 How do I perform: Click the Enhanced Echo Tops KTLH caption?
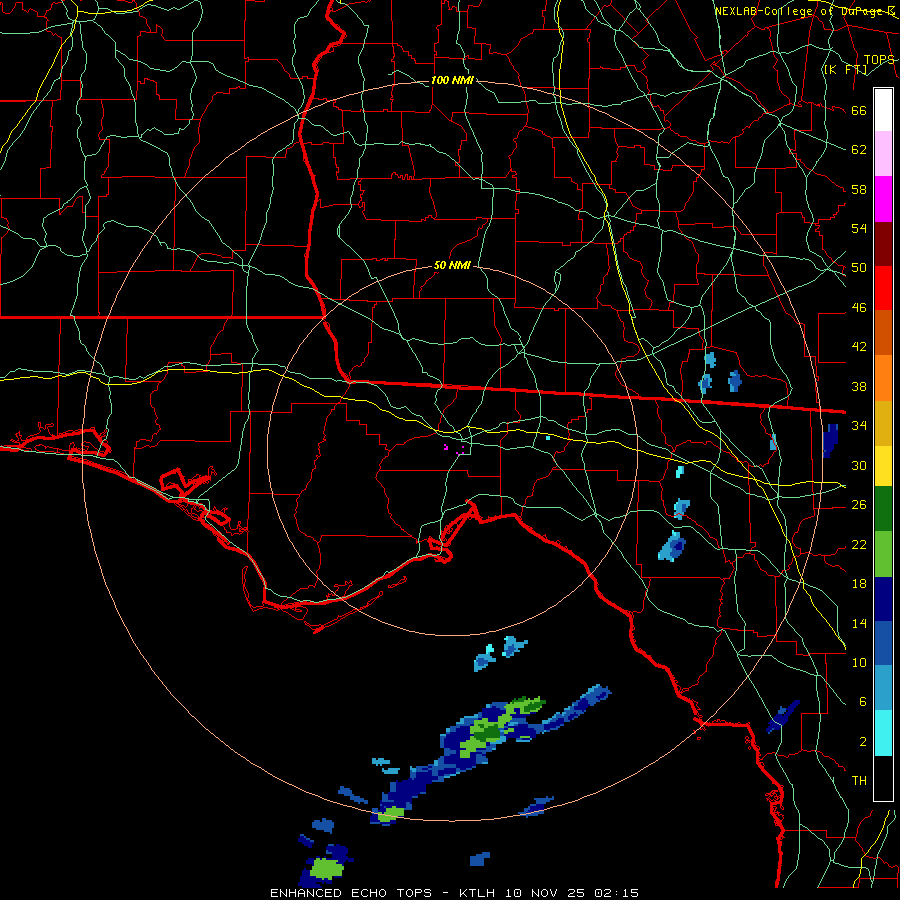pyautogui.click(x=454, y=893)
